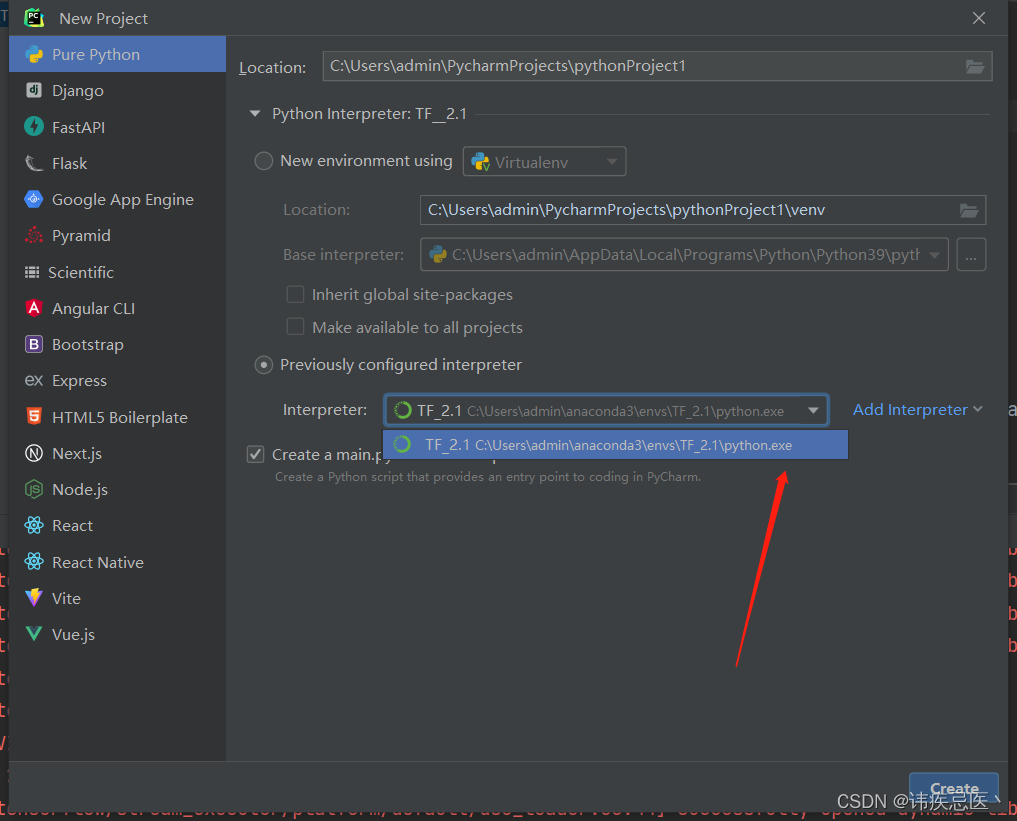This screenshot has height=821, width=1017.
Task: Click the Express ex icon
Action: coord(34,380)
